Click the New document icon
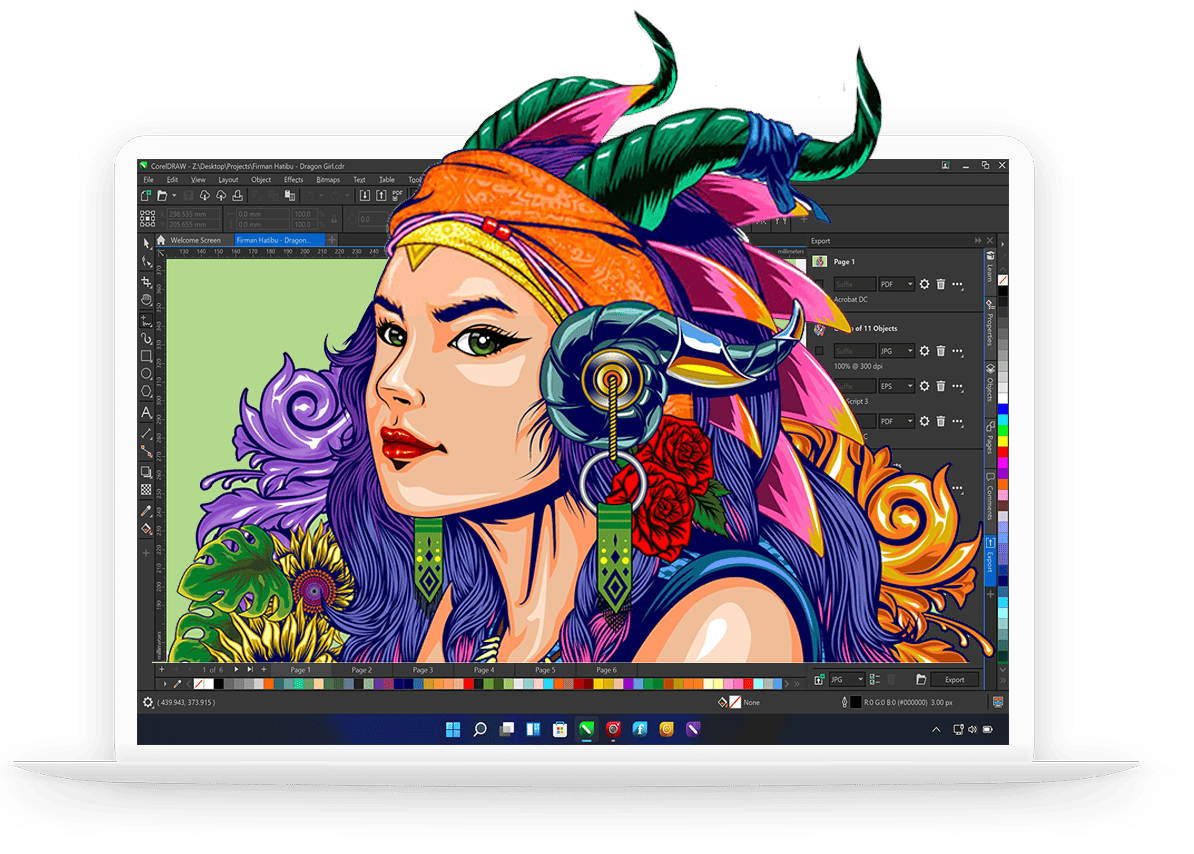Screen dimensions: 1194x854 (146, 196)
